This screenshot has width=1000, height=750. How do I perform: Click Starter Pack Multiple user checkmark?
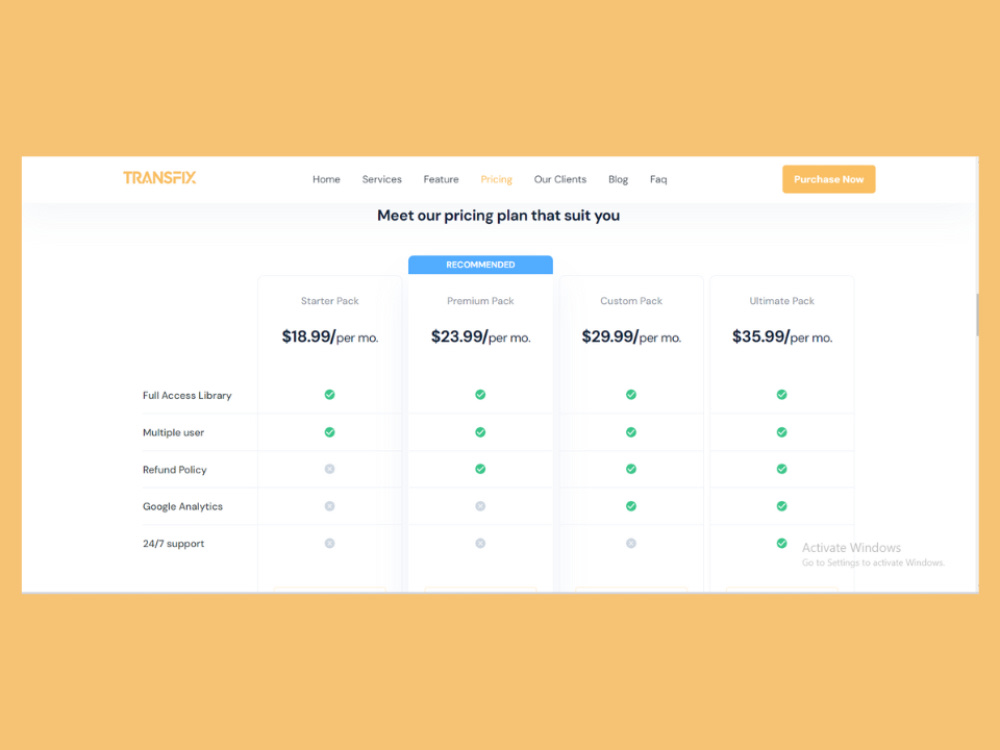coord(330,432)
